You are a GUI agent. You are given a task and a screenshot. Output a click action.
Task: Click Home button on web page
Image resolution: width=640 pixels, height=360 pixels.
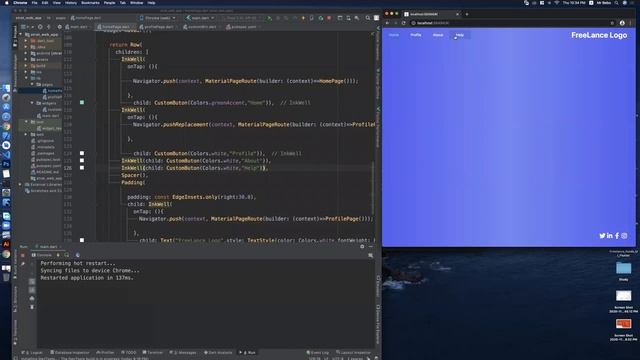pos(393,35)
